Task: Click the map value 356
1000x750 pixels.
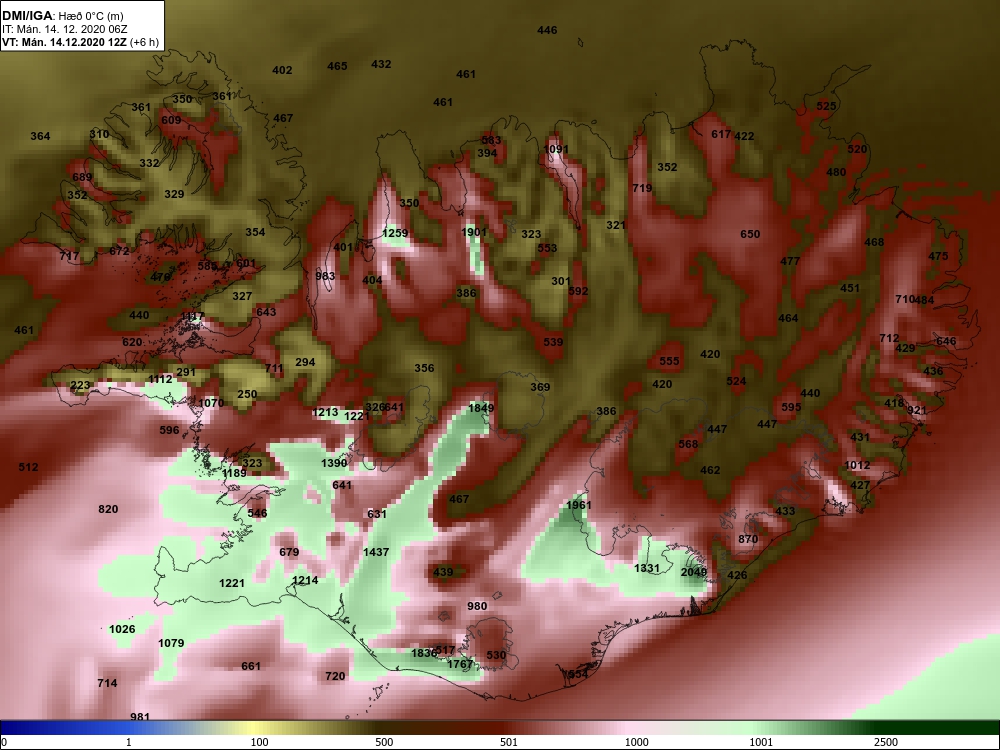Action: [424, 368]
